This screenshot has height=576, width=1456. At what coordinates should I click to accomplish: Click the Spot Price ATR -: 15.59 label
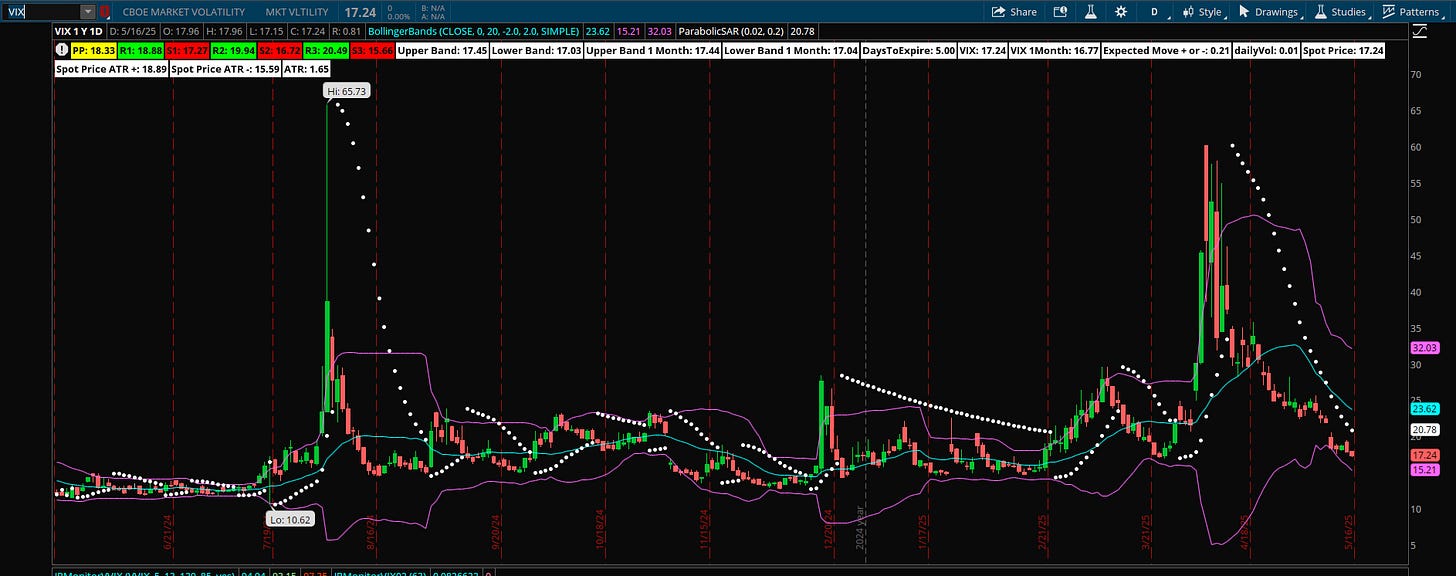pos(223,70)
